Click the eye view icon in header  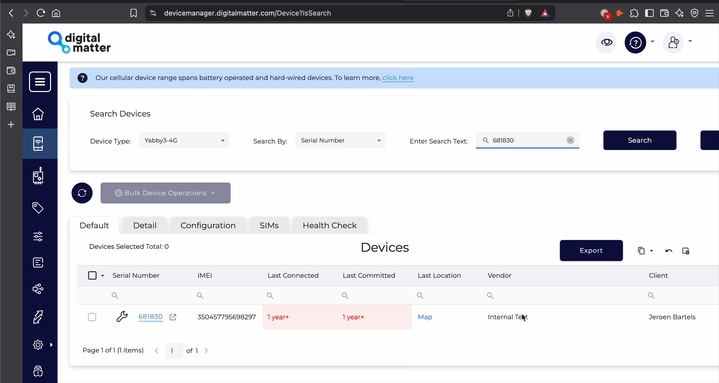[x=607, y=43]
